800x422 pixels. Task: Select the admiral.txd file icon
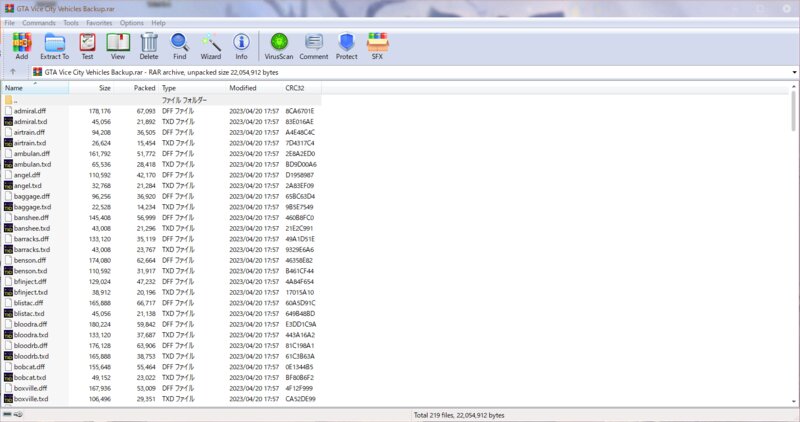coord(8,121)
